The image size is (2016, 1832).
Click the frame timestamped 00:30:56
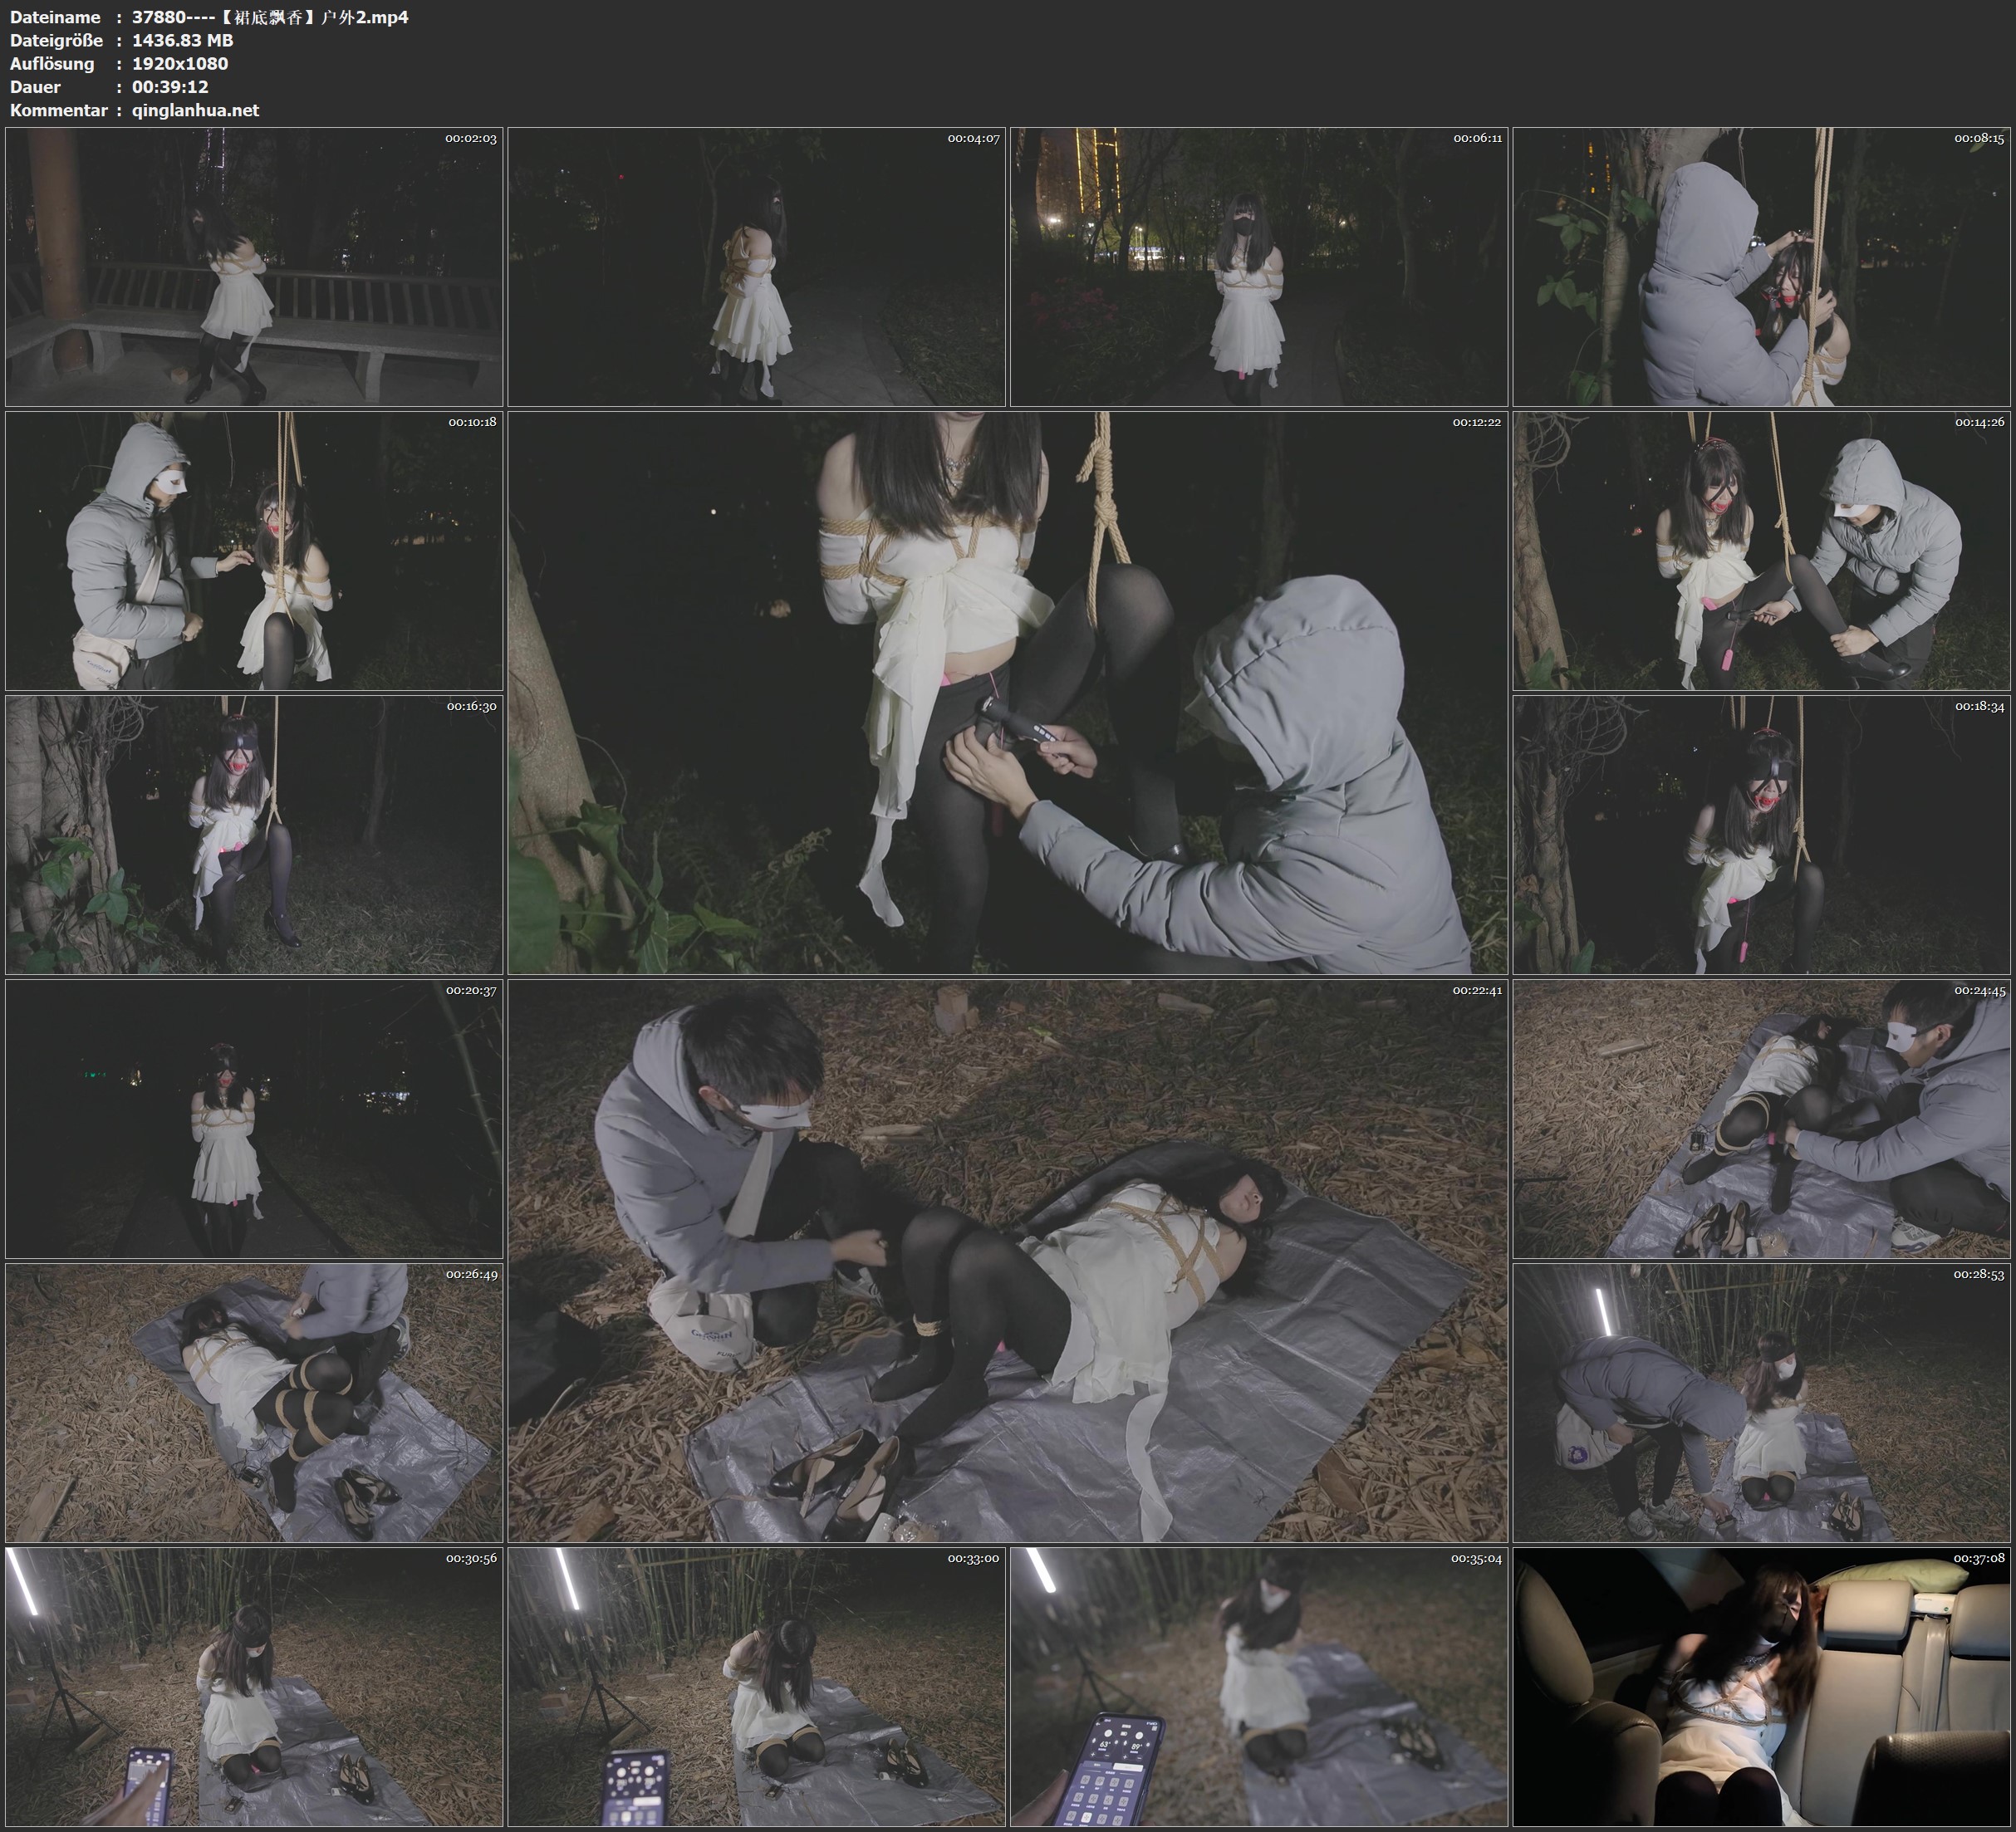(x=254, y=1687)
